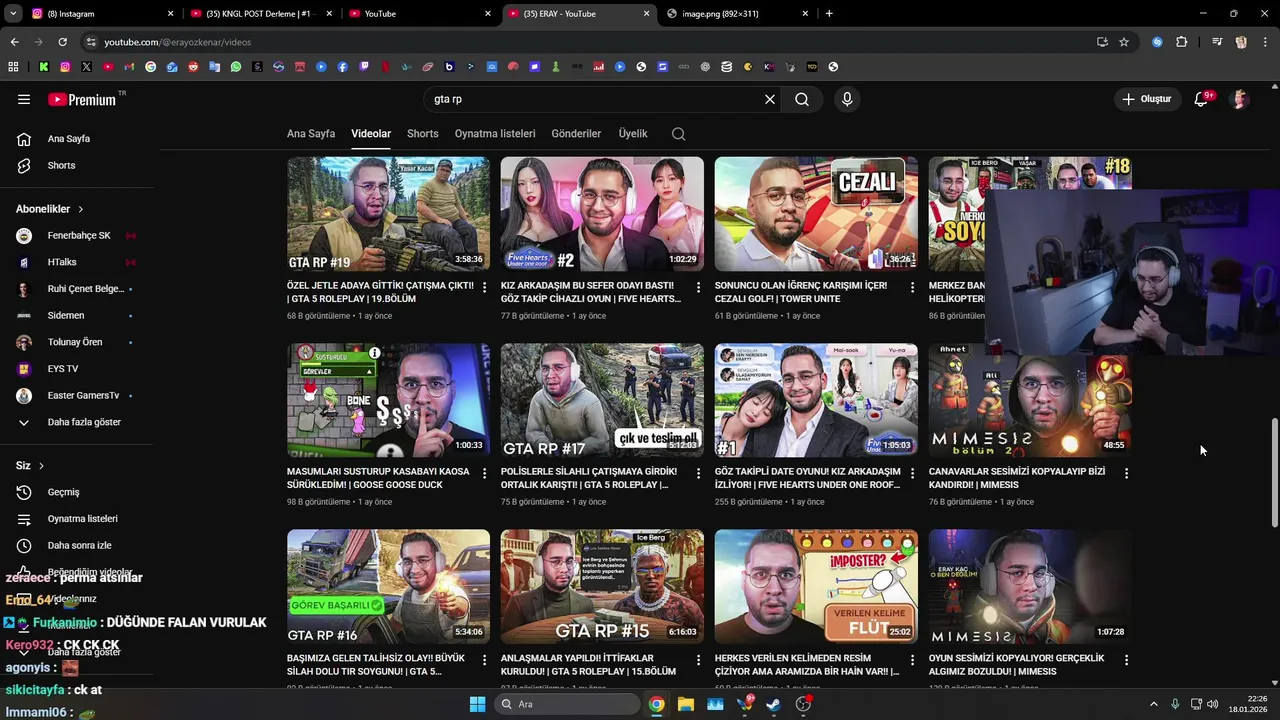Viewport: 1280px width, 720px height.
Task: Reload the page in browser
Action: (x=62, y=42)
